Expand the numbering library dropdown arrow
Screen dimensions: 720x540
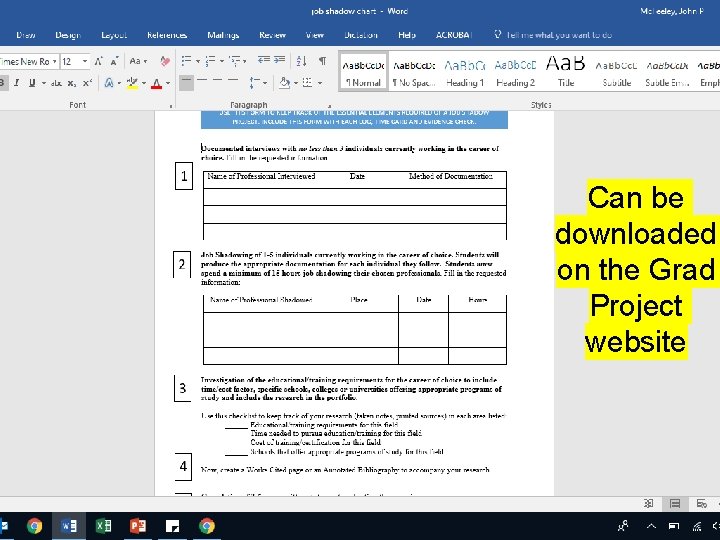tap(222, 61)
